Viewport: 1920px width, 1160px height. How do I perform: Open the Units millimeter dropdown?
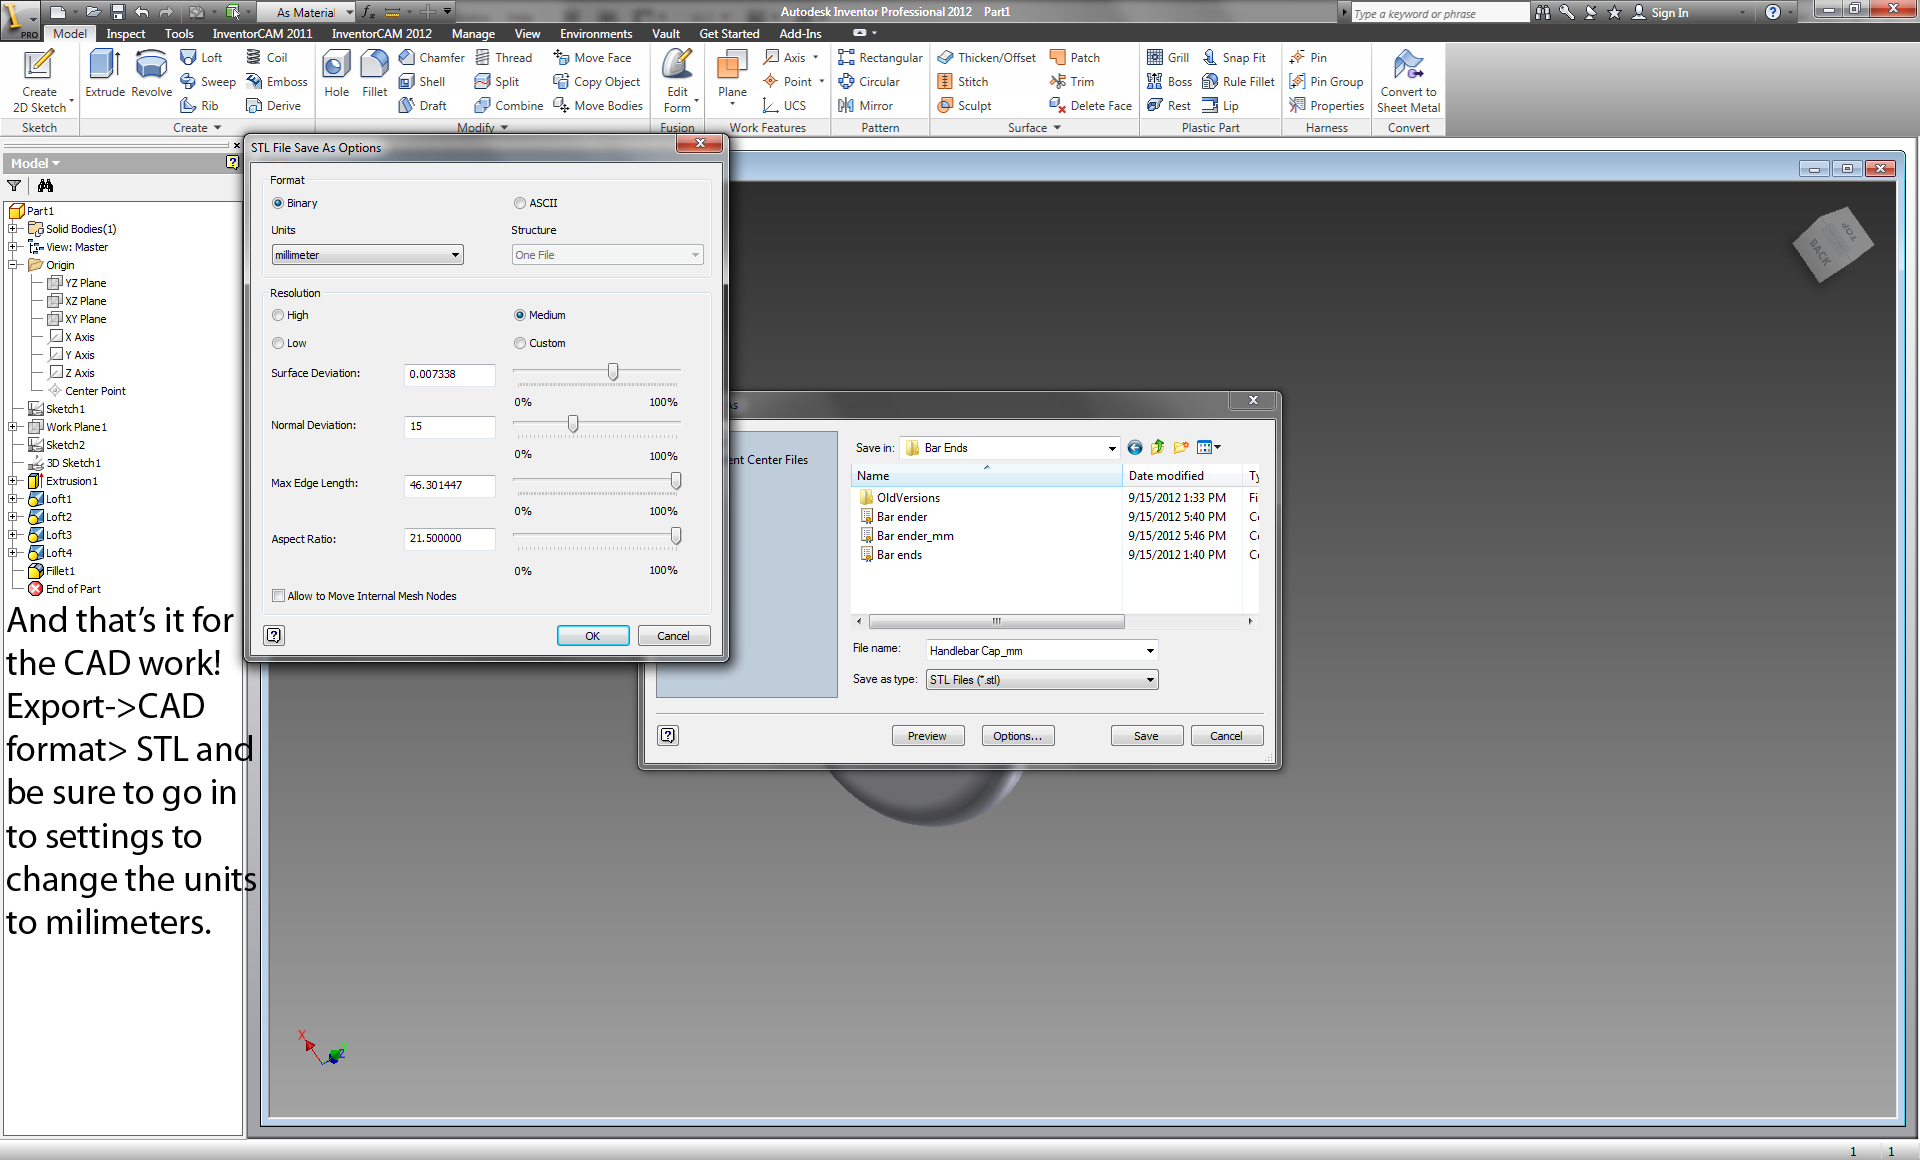coord(367,255)
